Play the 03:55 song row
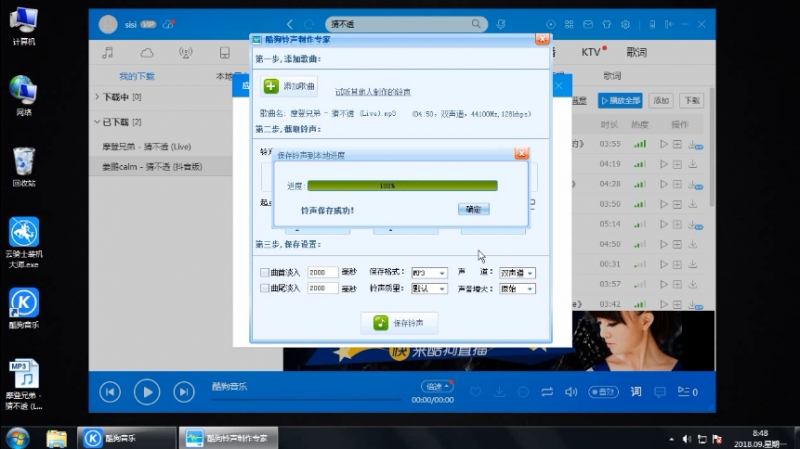 coord(663,144)
